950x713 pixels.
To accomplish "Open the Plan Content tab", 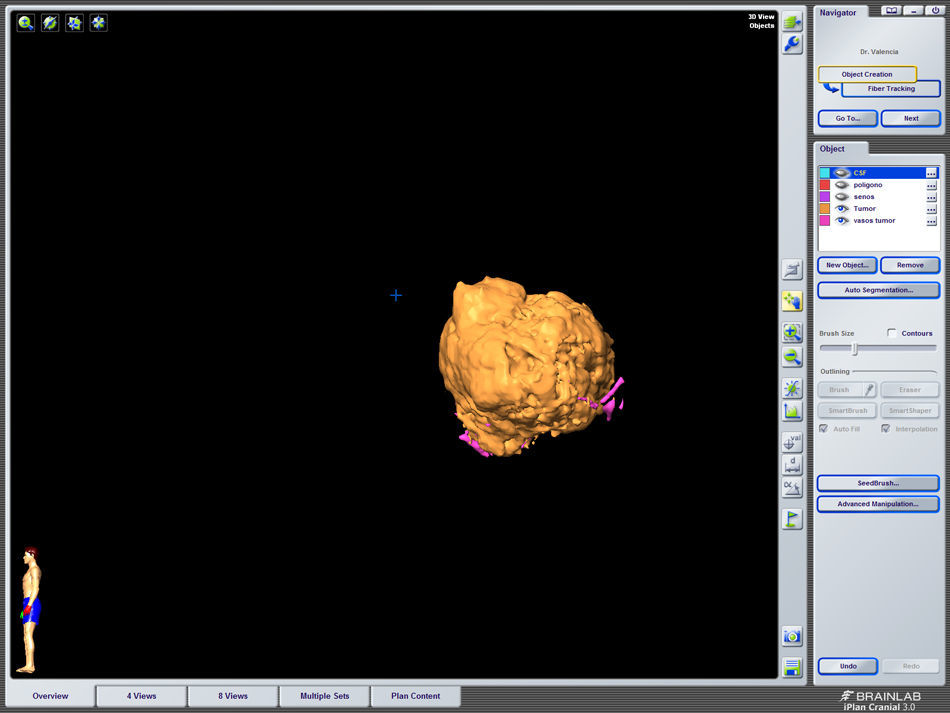I will point(415,696).
